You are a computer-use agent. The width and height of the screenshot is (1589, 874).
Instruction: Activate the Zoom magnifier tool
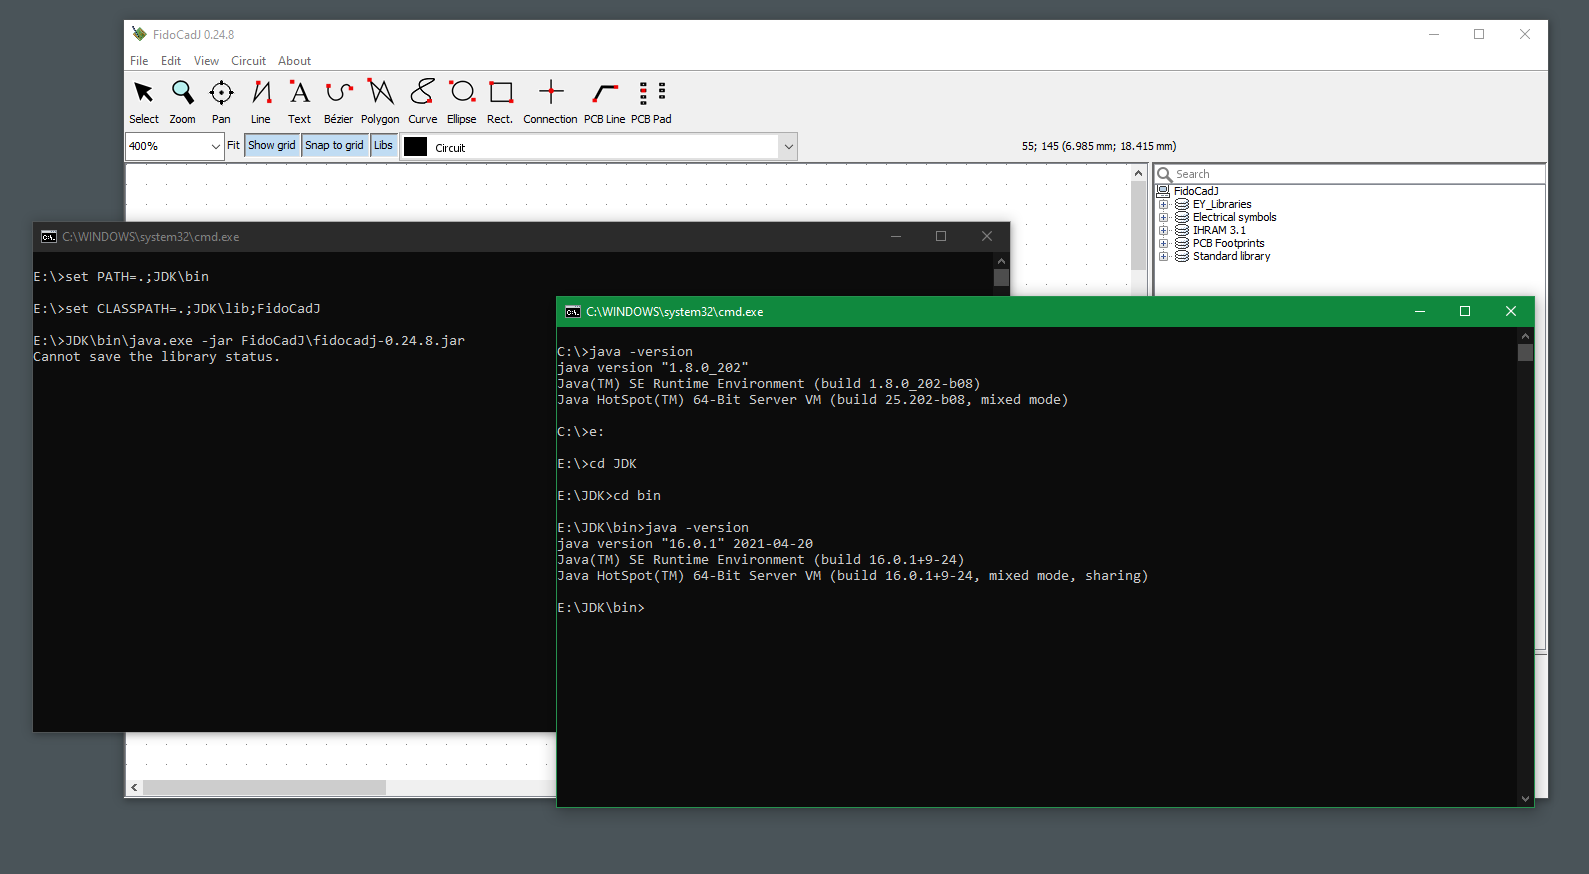pyautogui.click(x=182, y=101)
